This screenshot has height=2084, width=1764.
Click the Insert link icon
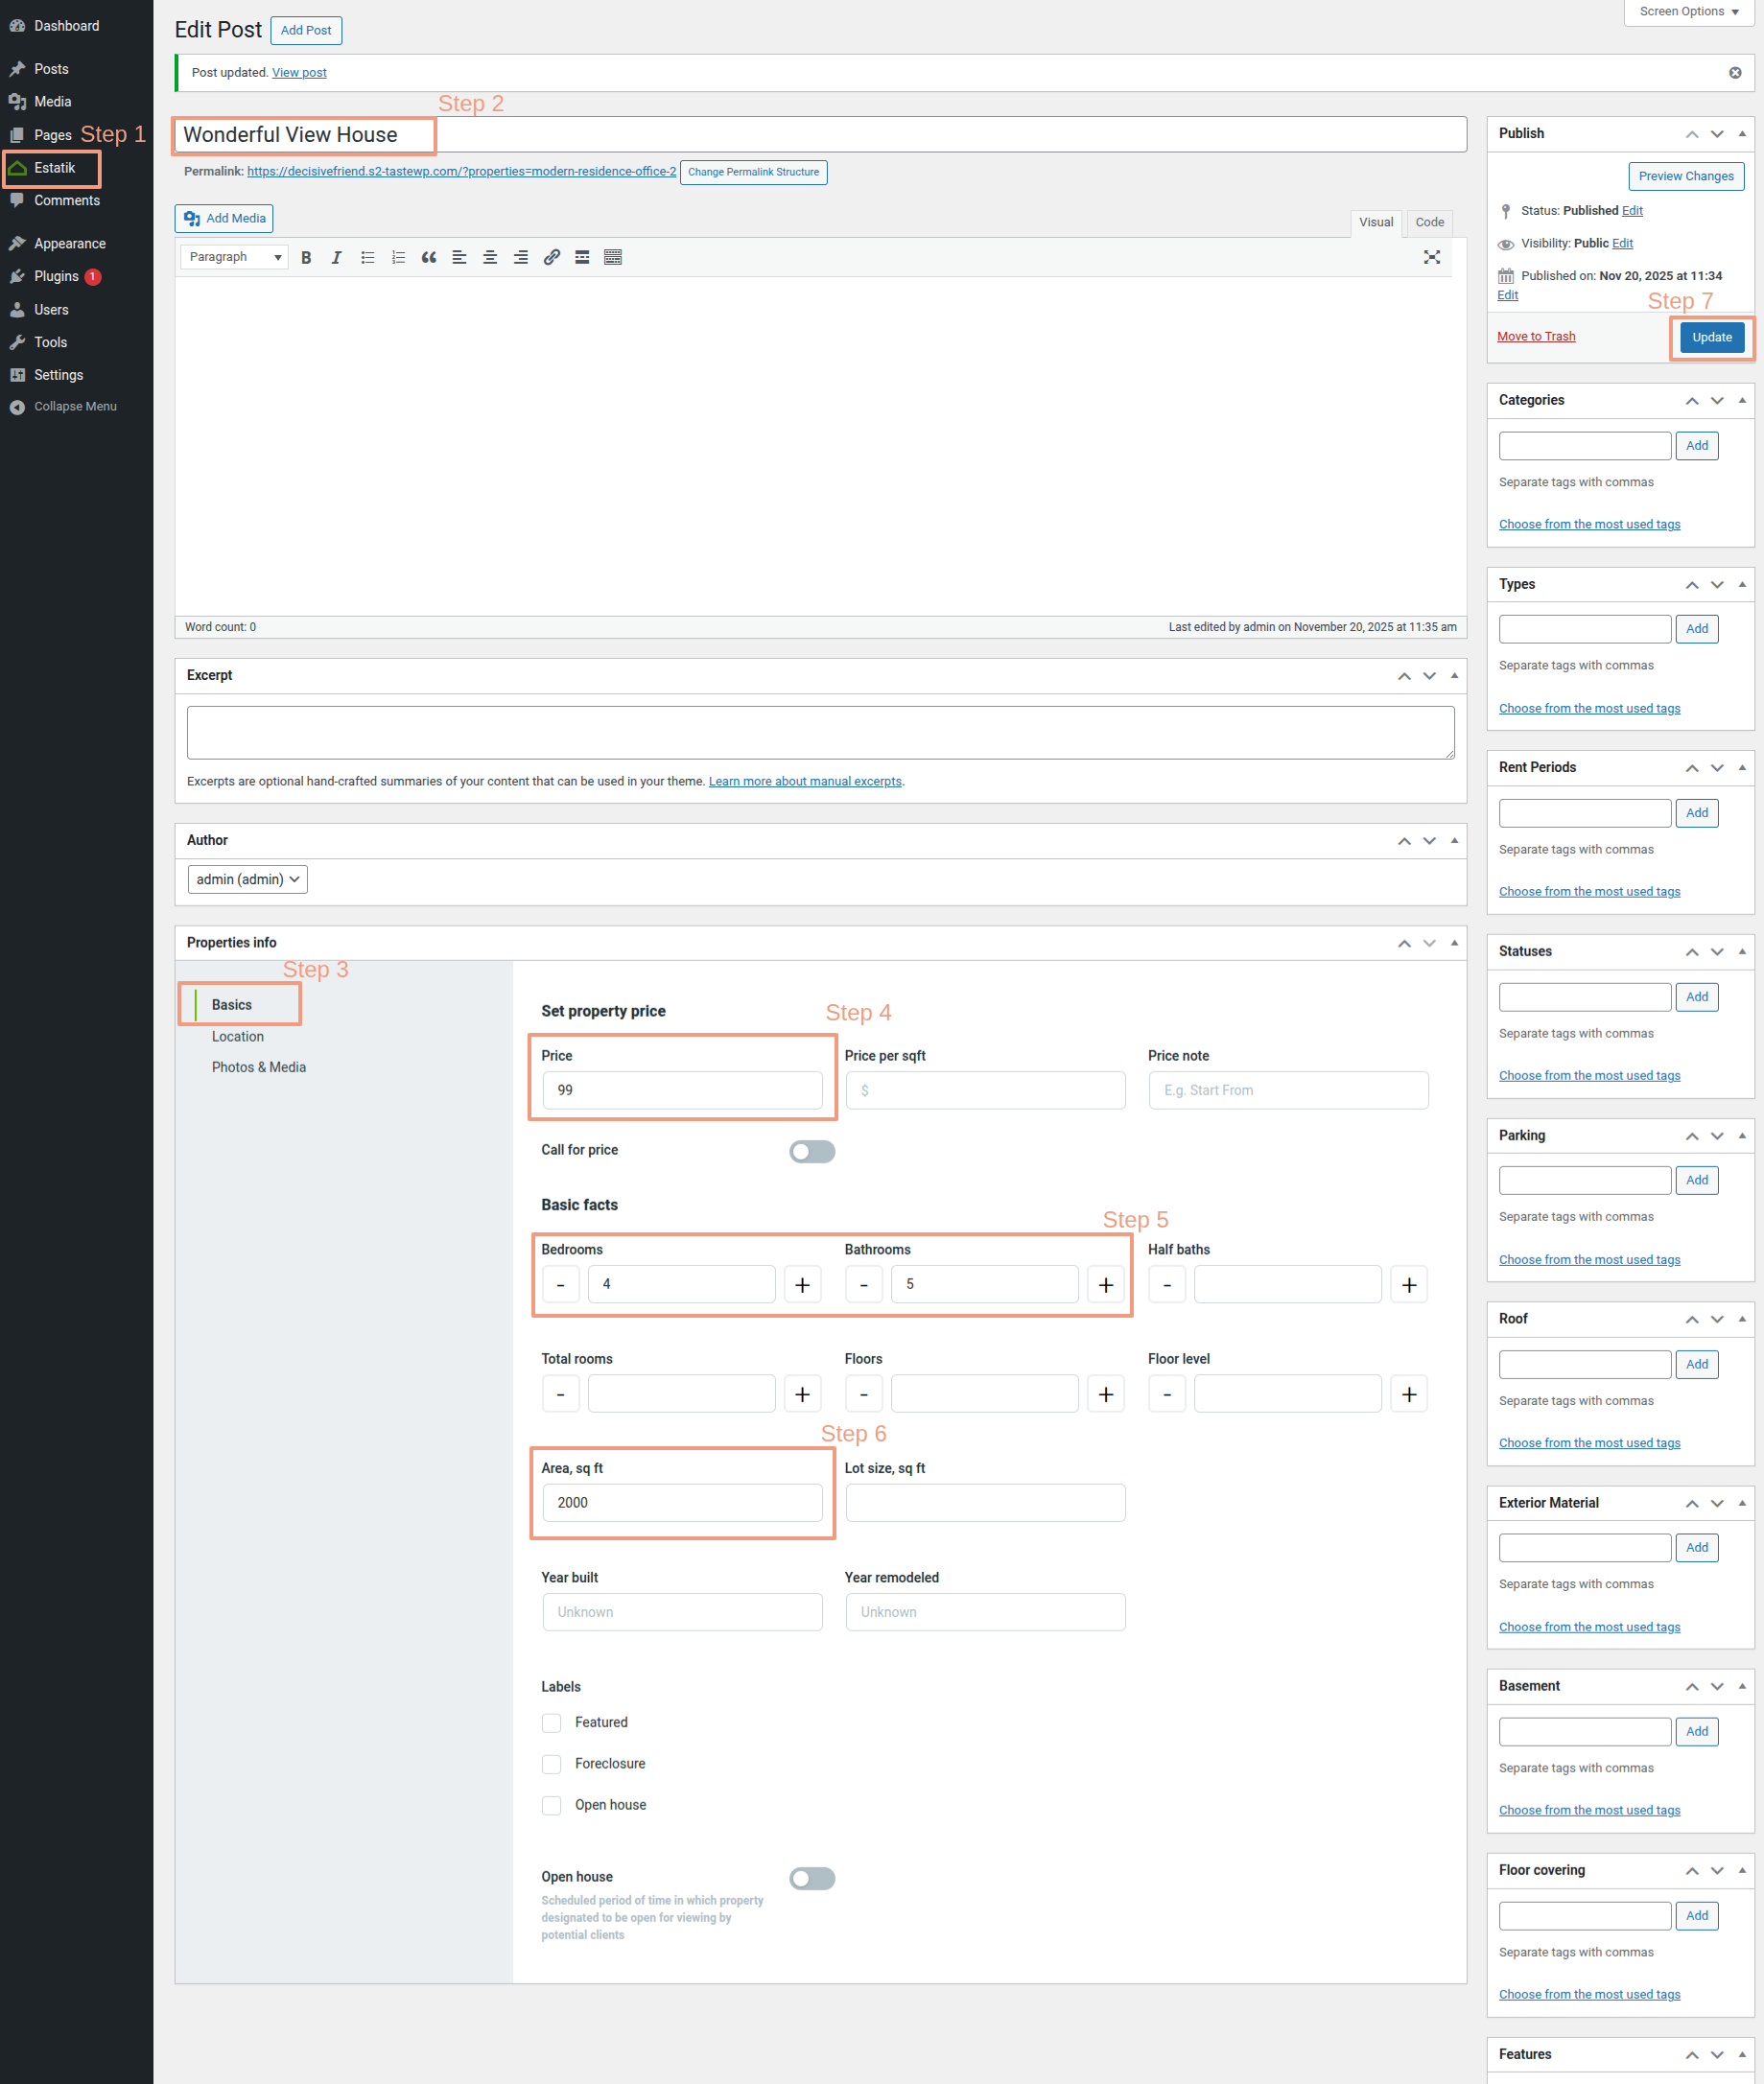coord(551,257)
